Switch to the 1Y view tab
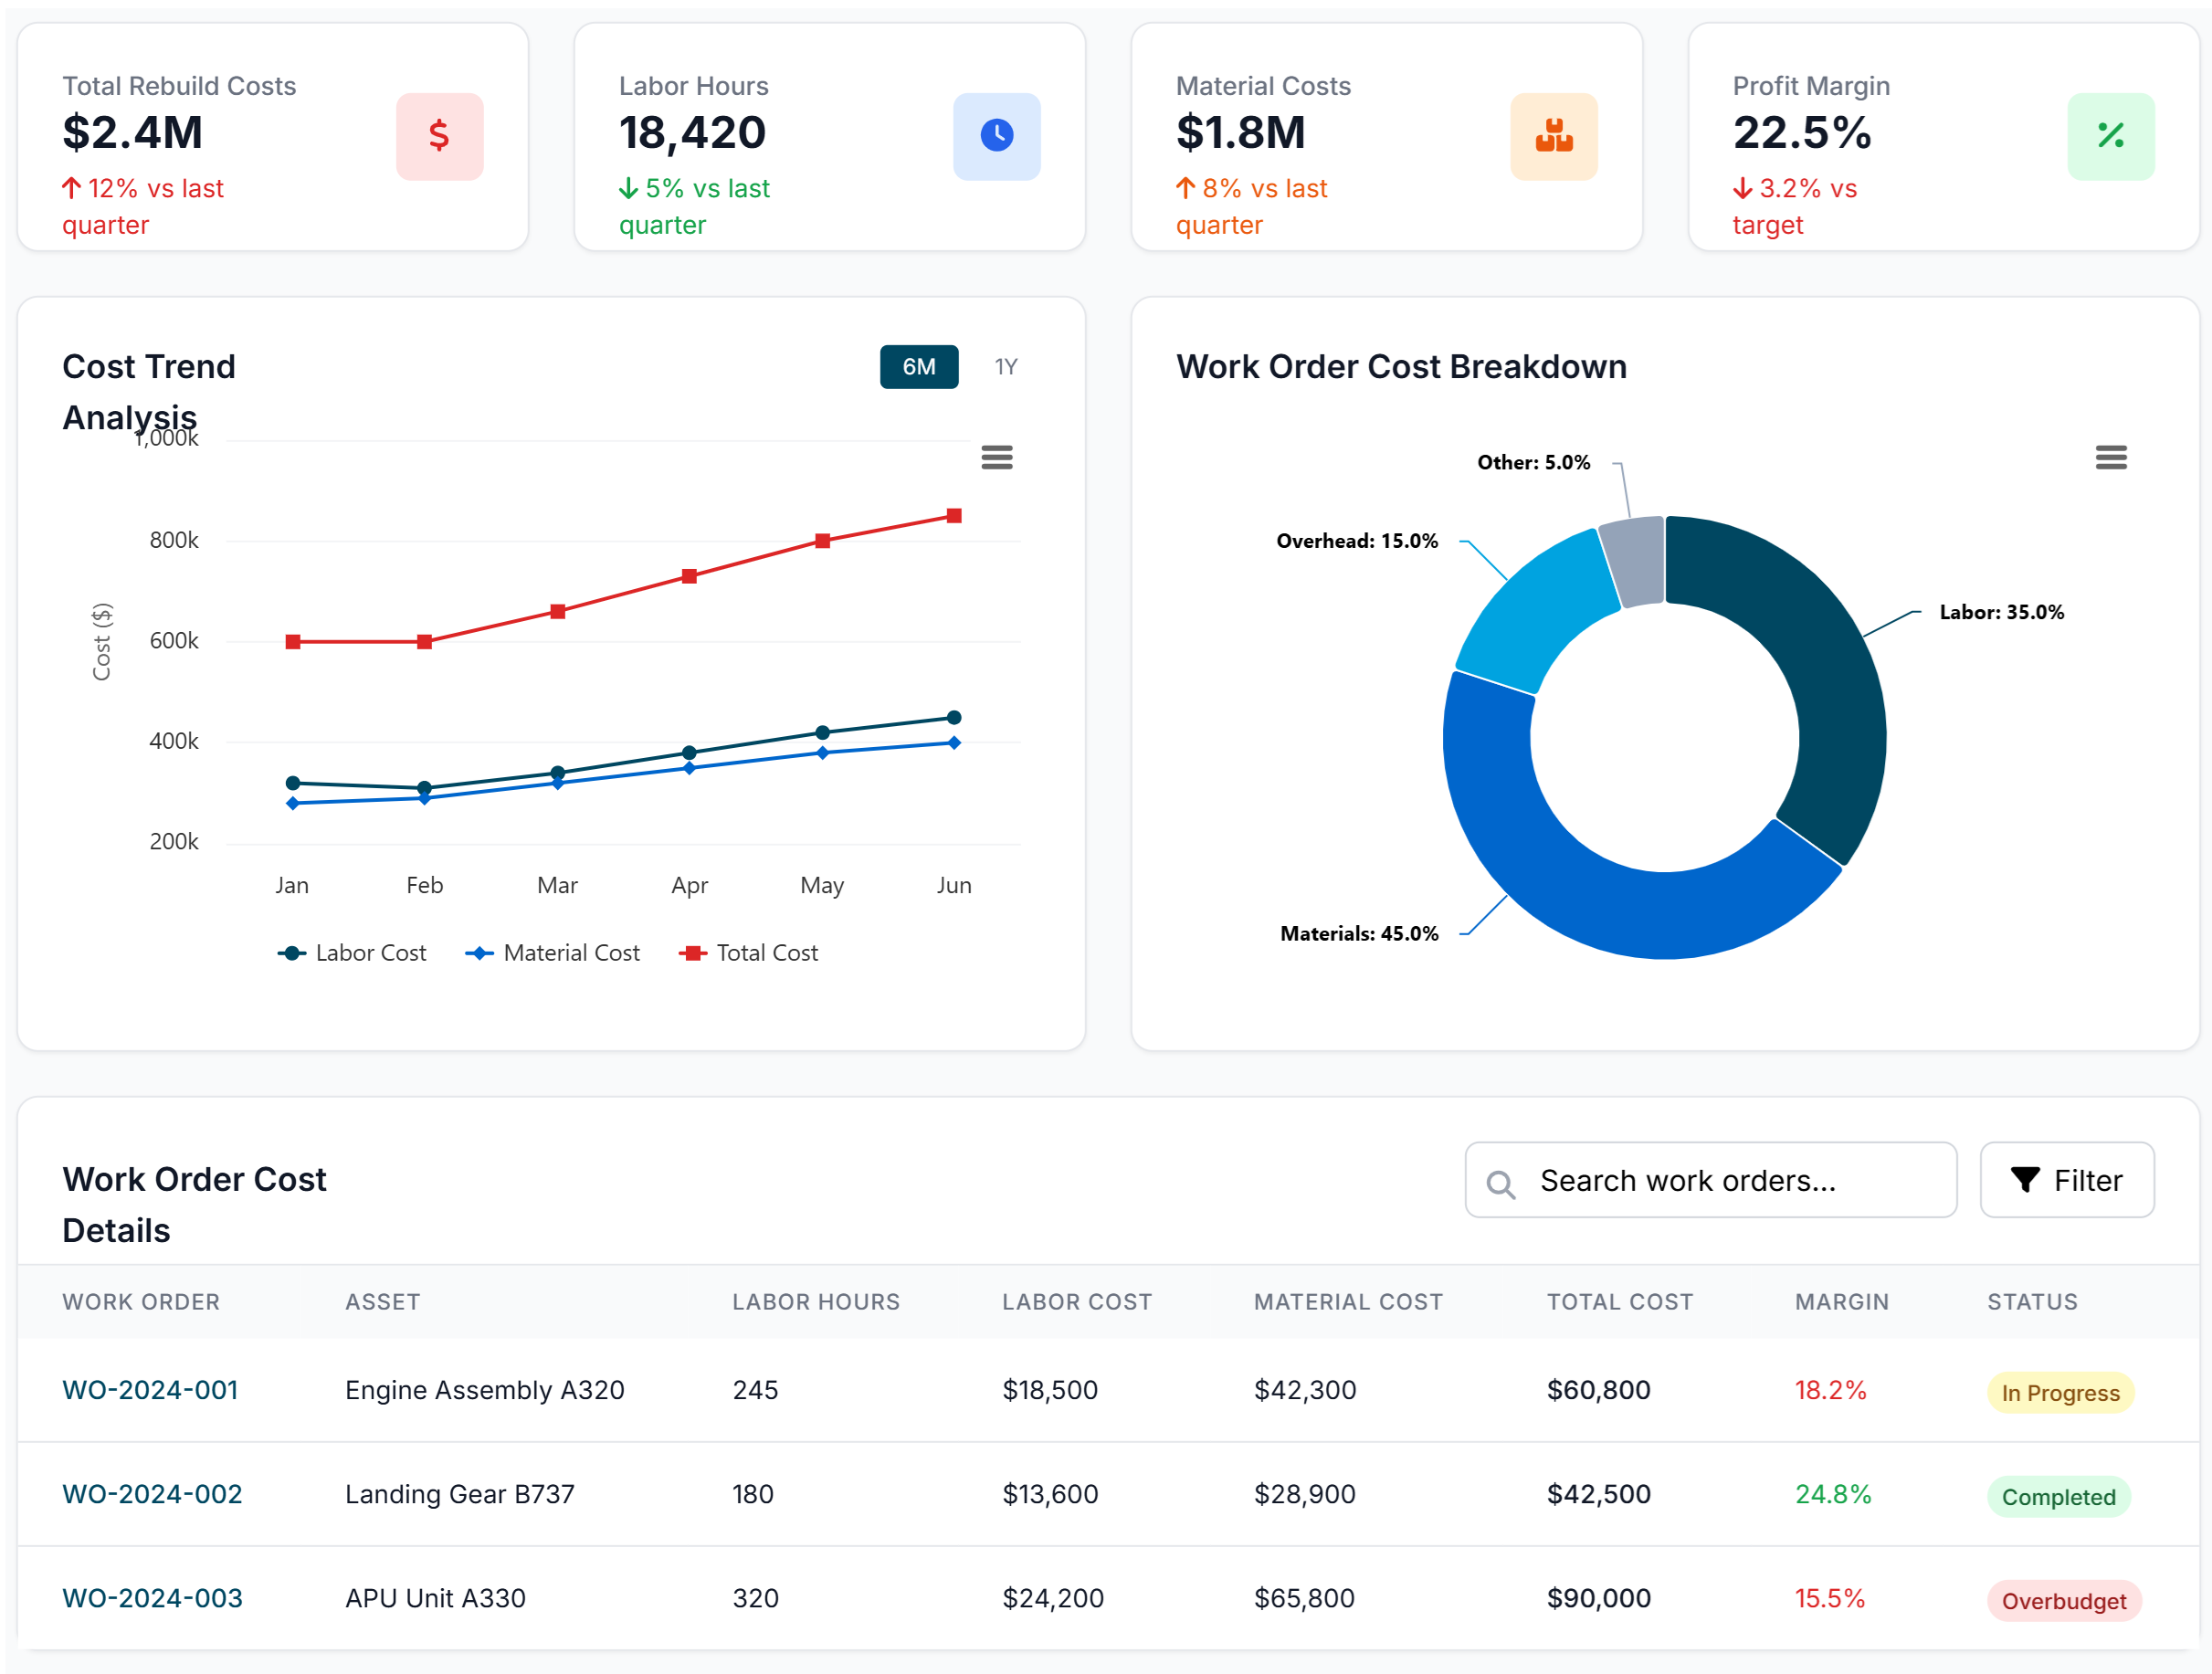This screenshot has width=2212, height=1674. coord(1005,367)
